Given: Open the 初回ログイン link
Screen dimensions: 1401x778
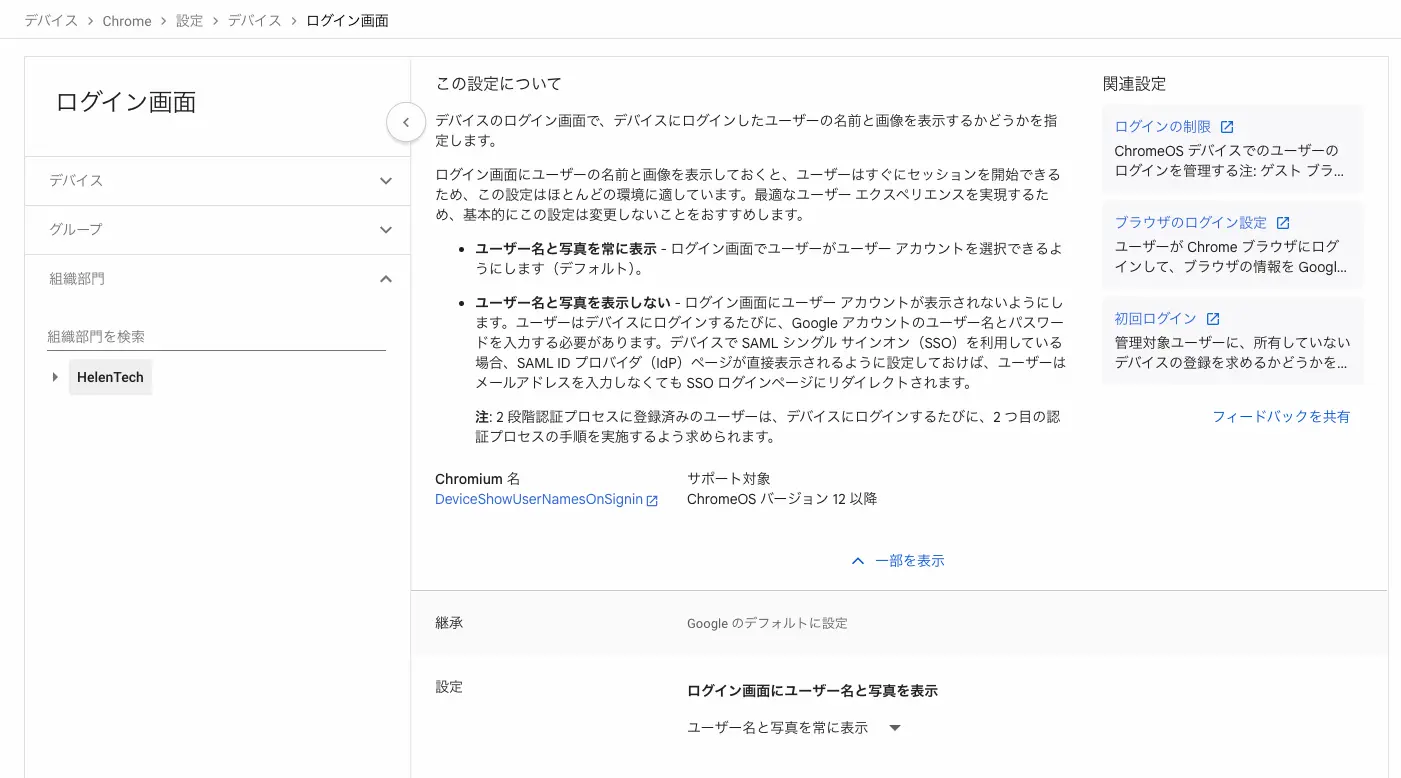Looking at the screenshot, I should 1156,318.
